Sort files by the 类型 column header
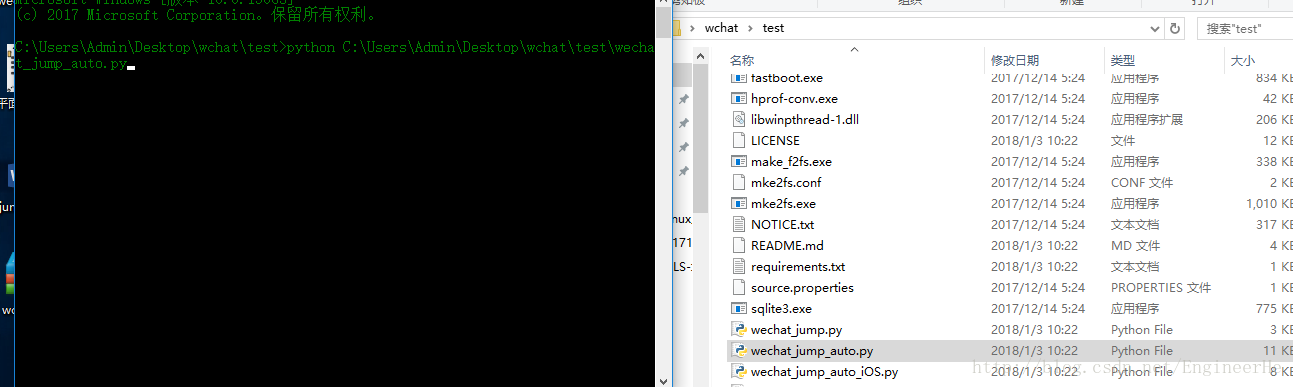 pos(1123,60)
